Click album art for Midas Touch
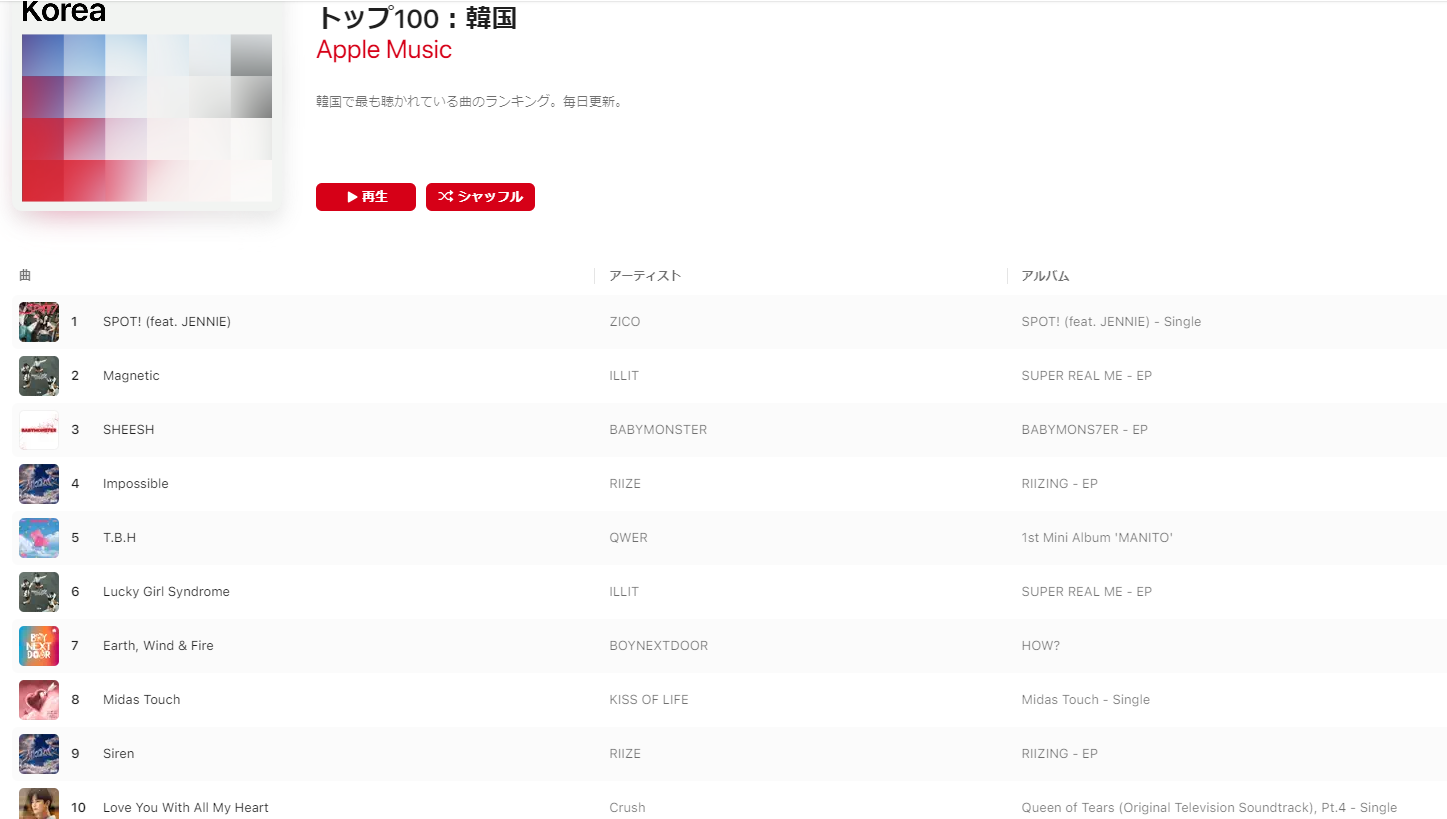This screenshot has width=1447, height=819. [x=39, y=700]
